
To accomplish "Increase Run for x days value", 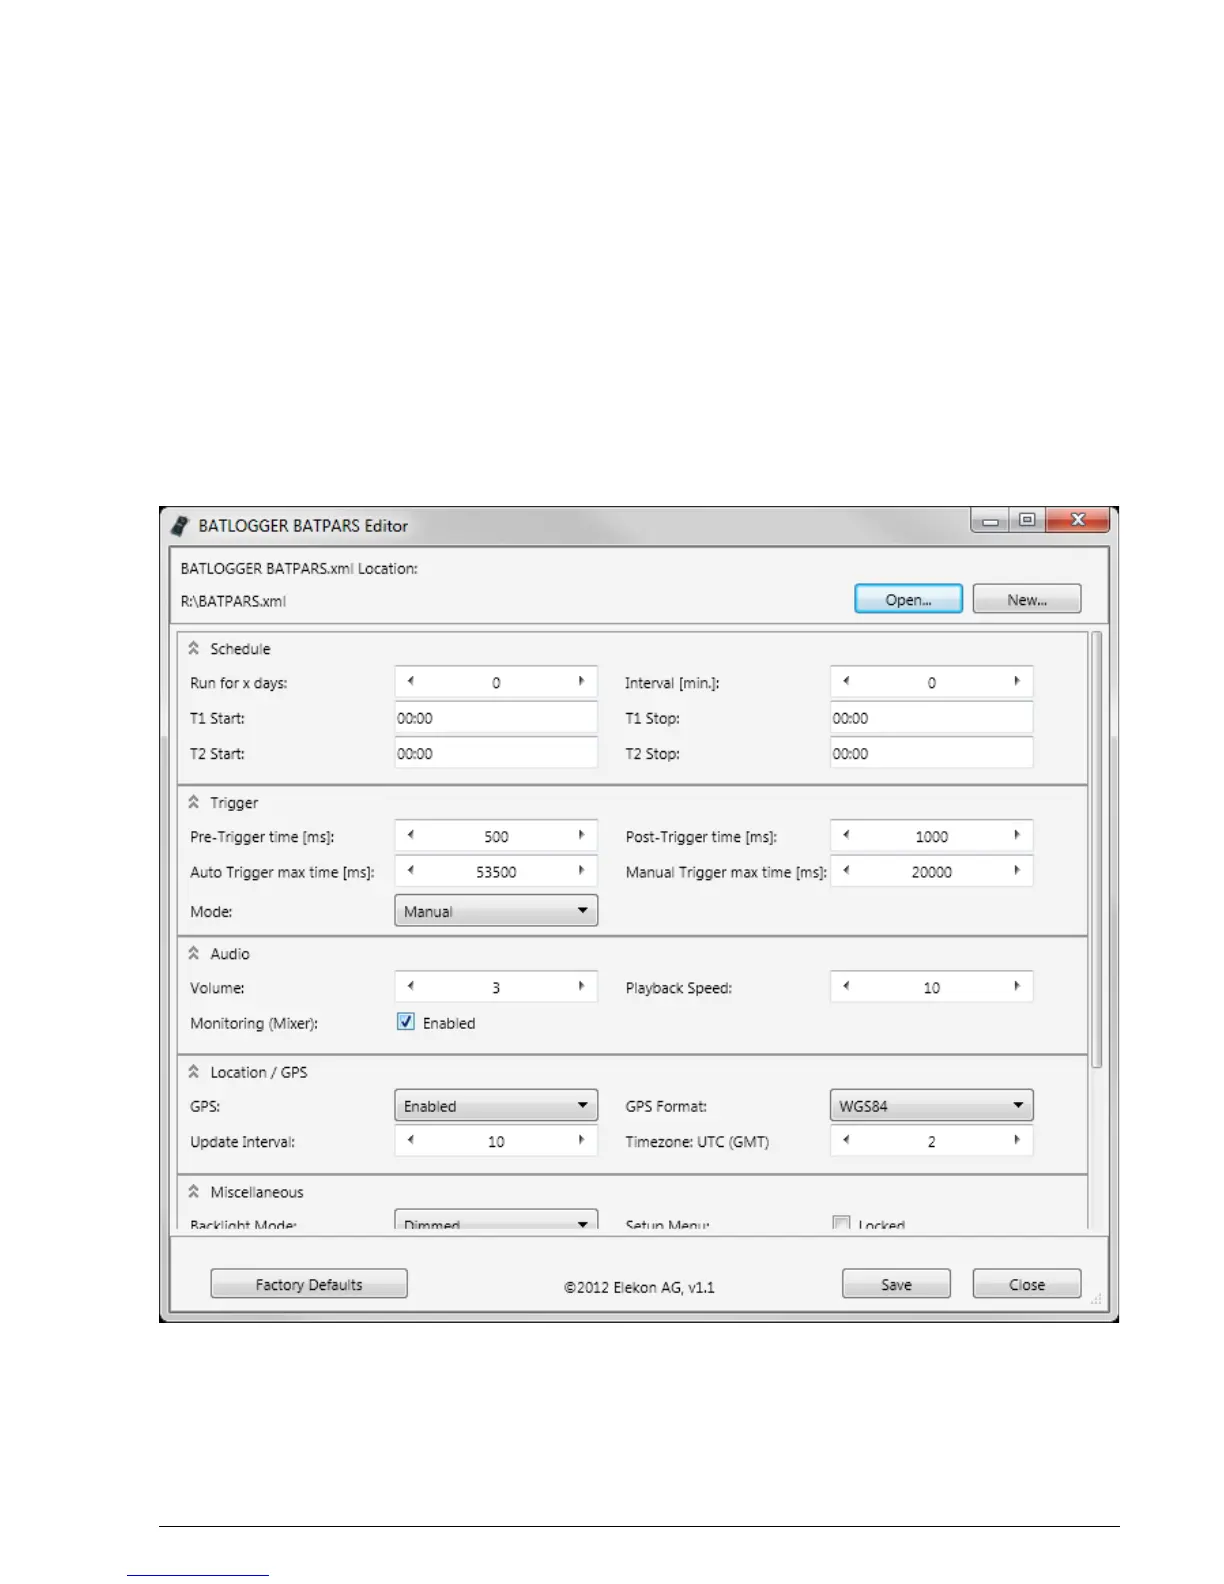I will (x=581, y=681).
